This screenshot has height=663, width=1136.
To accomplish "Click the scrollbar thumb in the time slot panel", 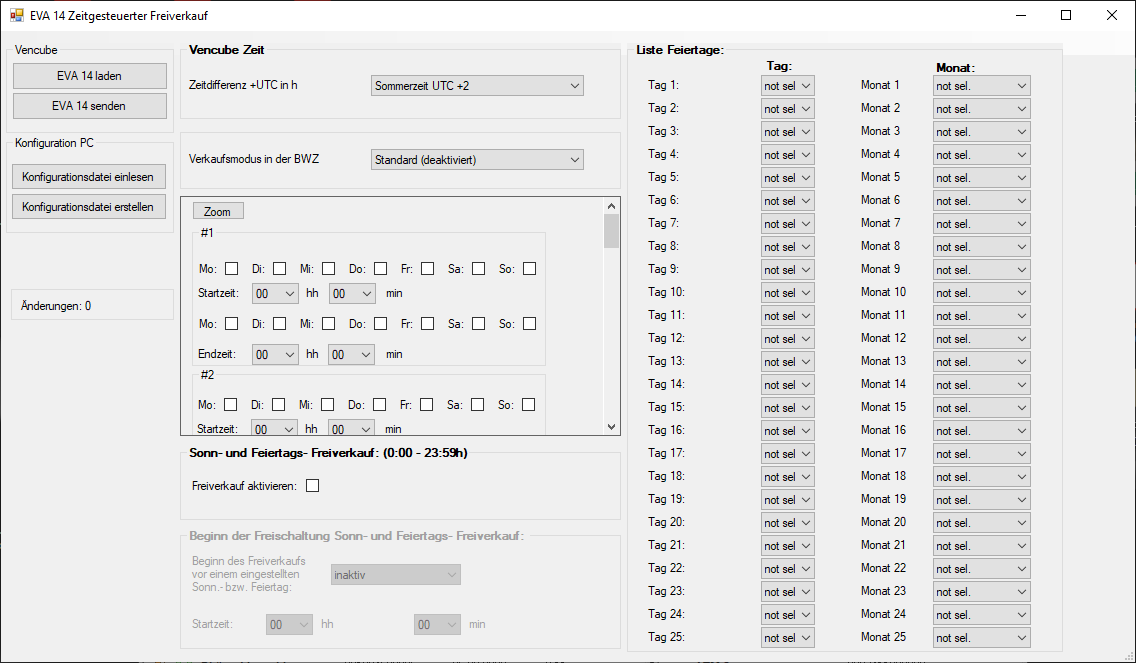I will 611,231.
